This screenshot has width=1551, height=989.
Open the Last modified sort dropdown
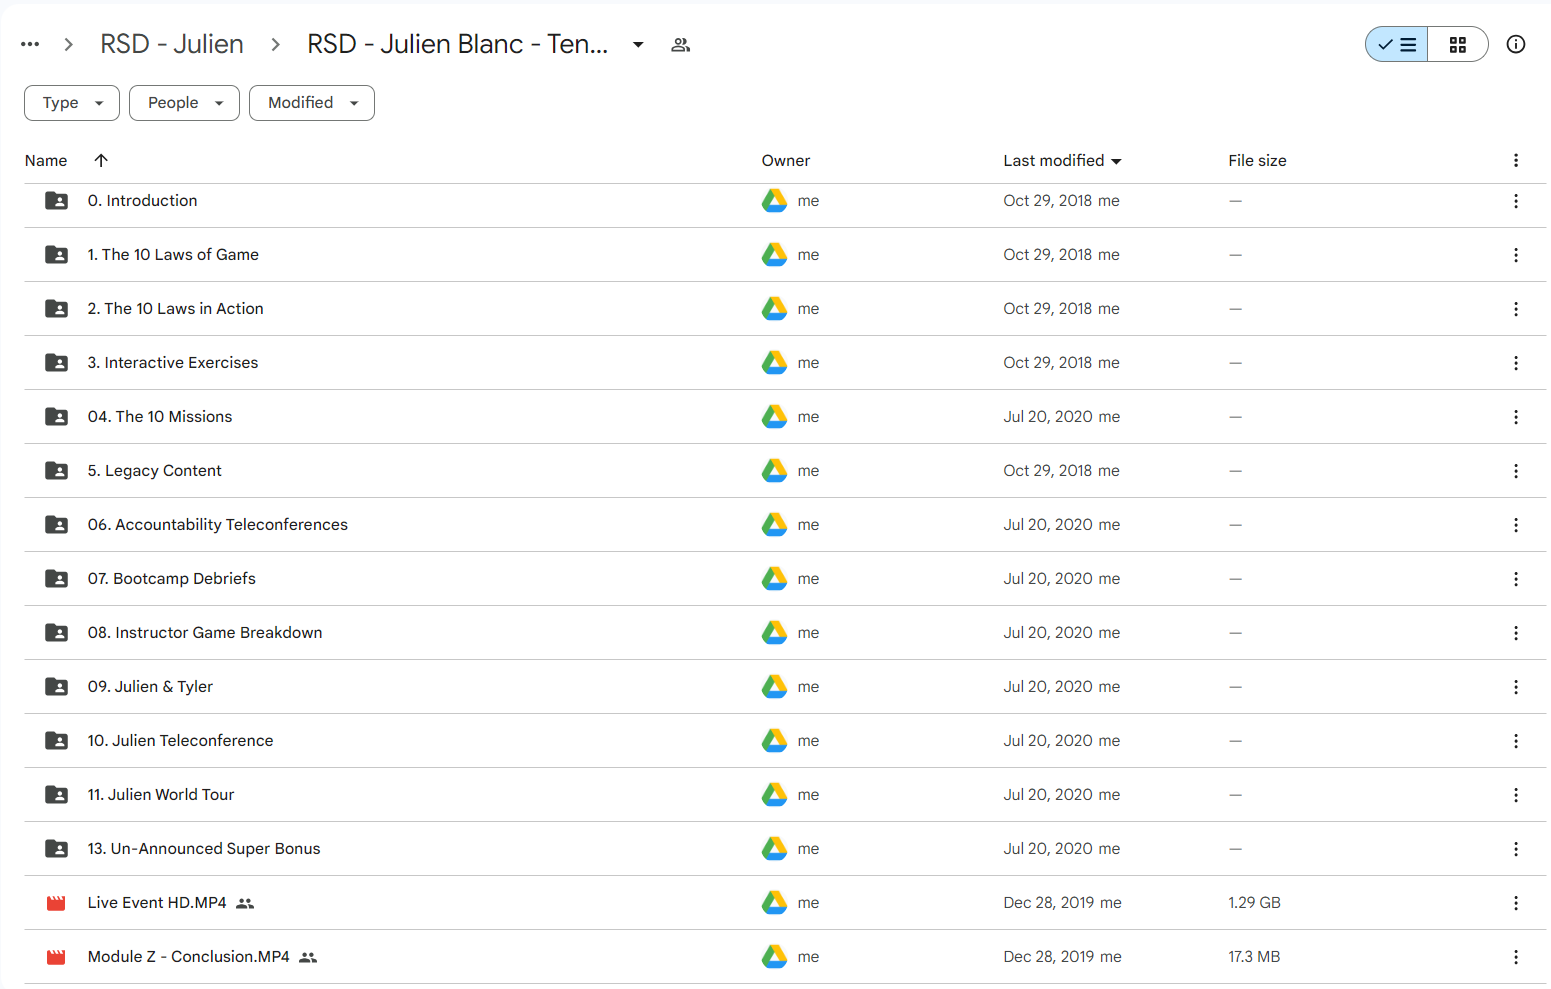click(1062, 160)
